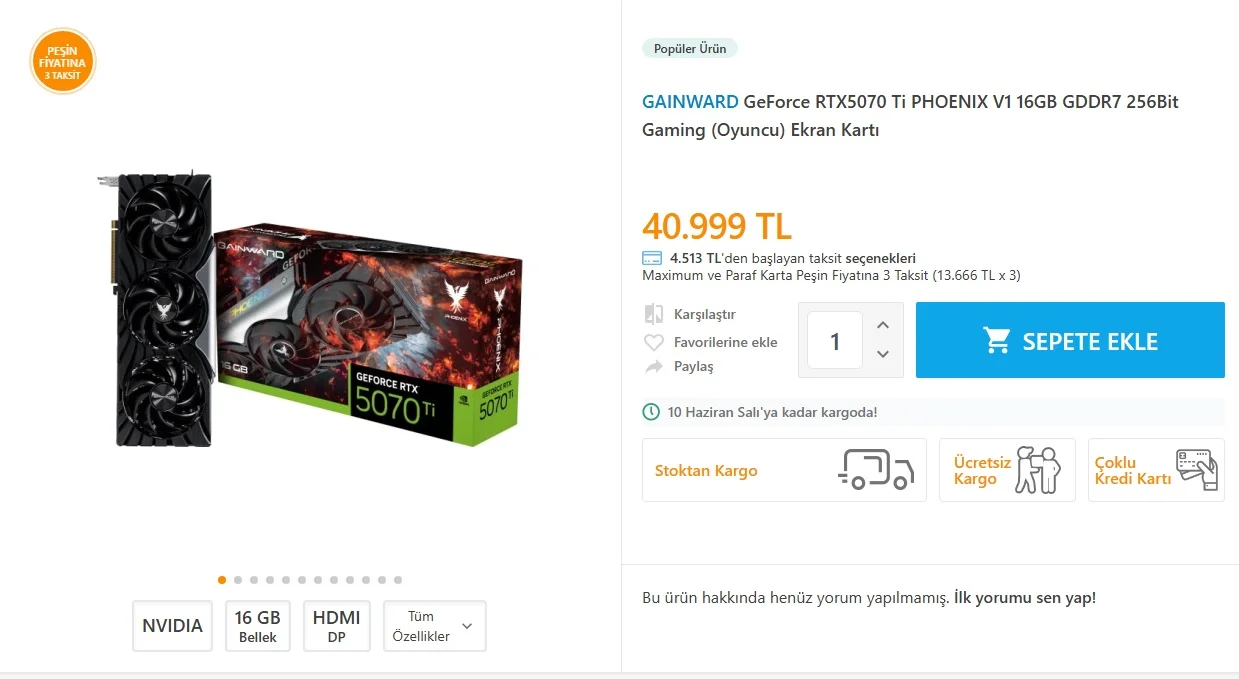Screen dimensions: 1239x679
Task: Click the delivery truck icon
Action: (875, 470)
